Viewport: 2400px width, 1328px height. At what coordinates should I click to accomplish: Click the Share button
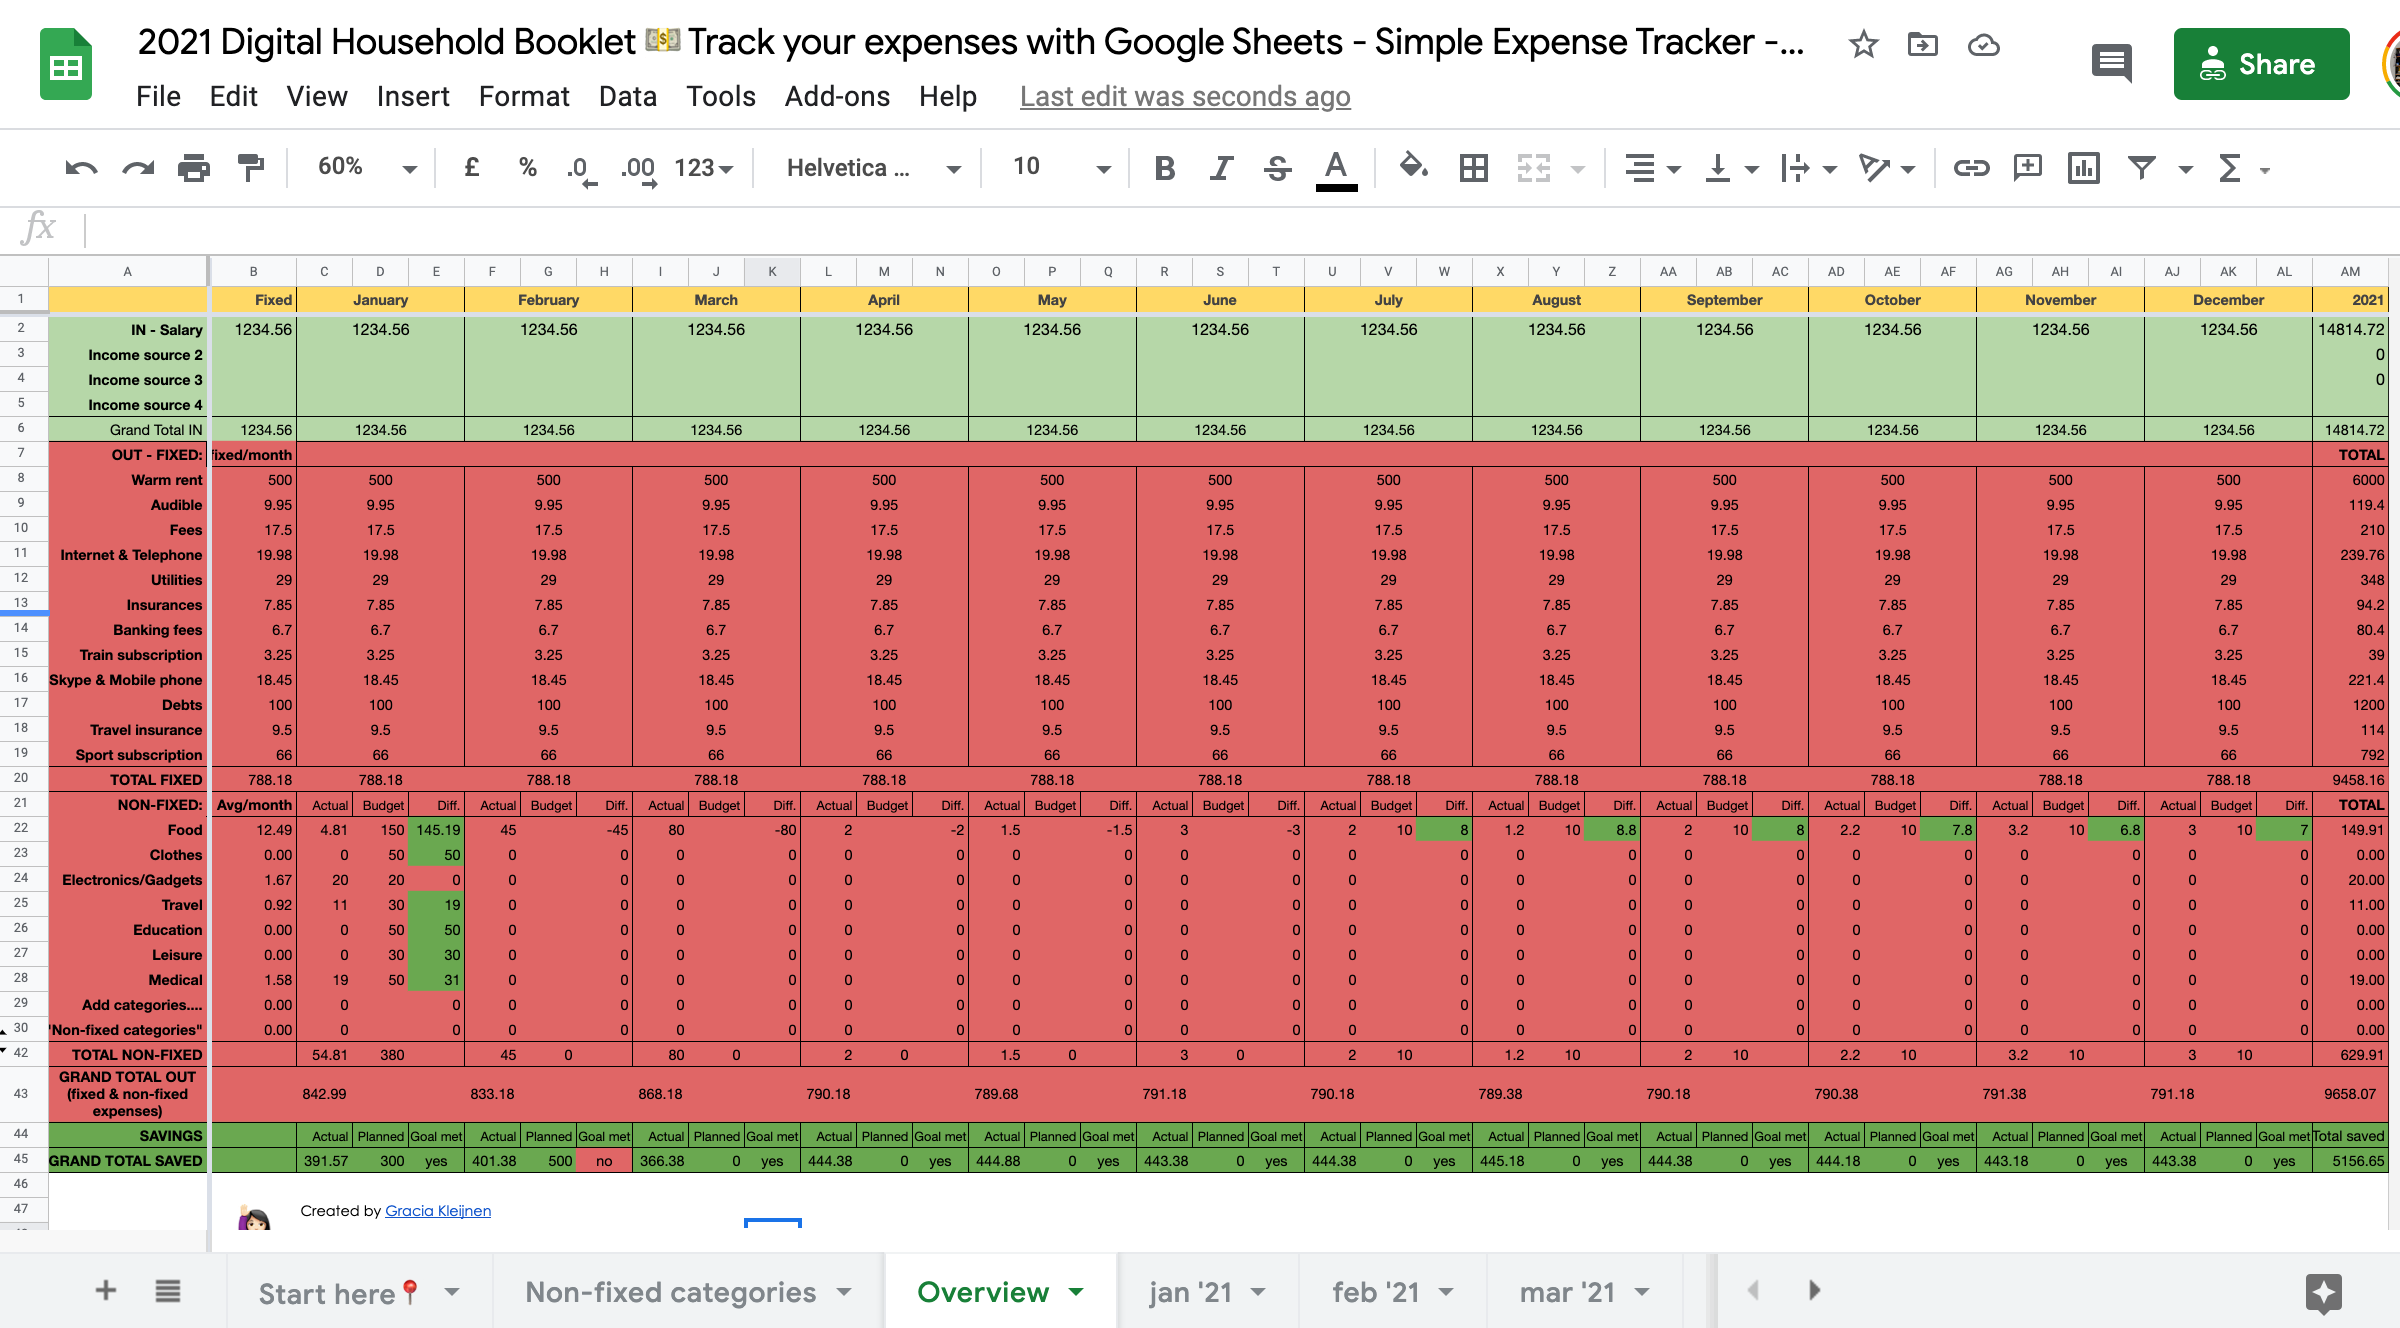click(2261, 63)
